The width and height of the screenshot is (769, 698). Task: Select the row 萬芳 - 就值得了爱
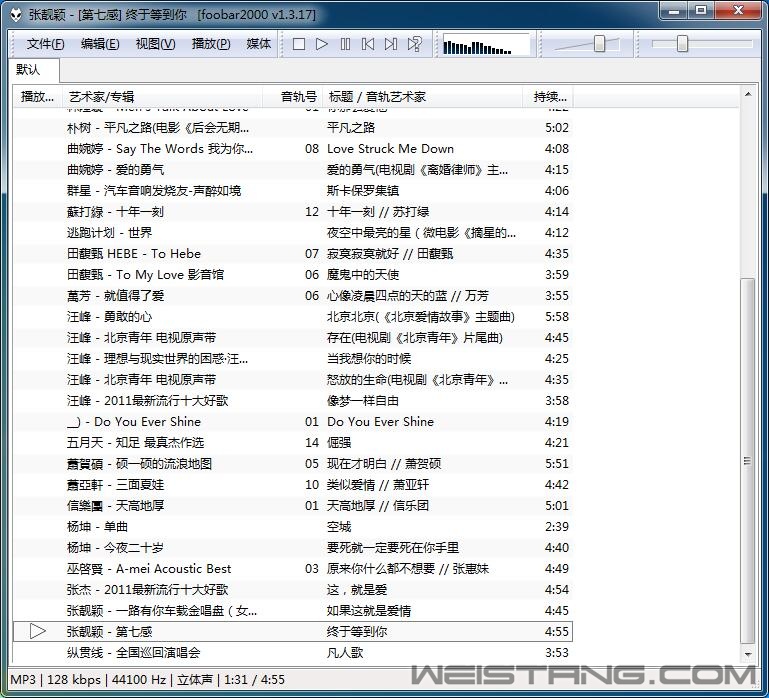click(x=293, y=296)
